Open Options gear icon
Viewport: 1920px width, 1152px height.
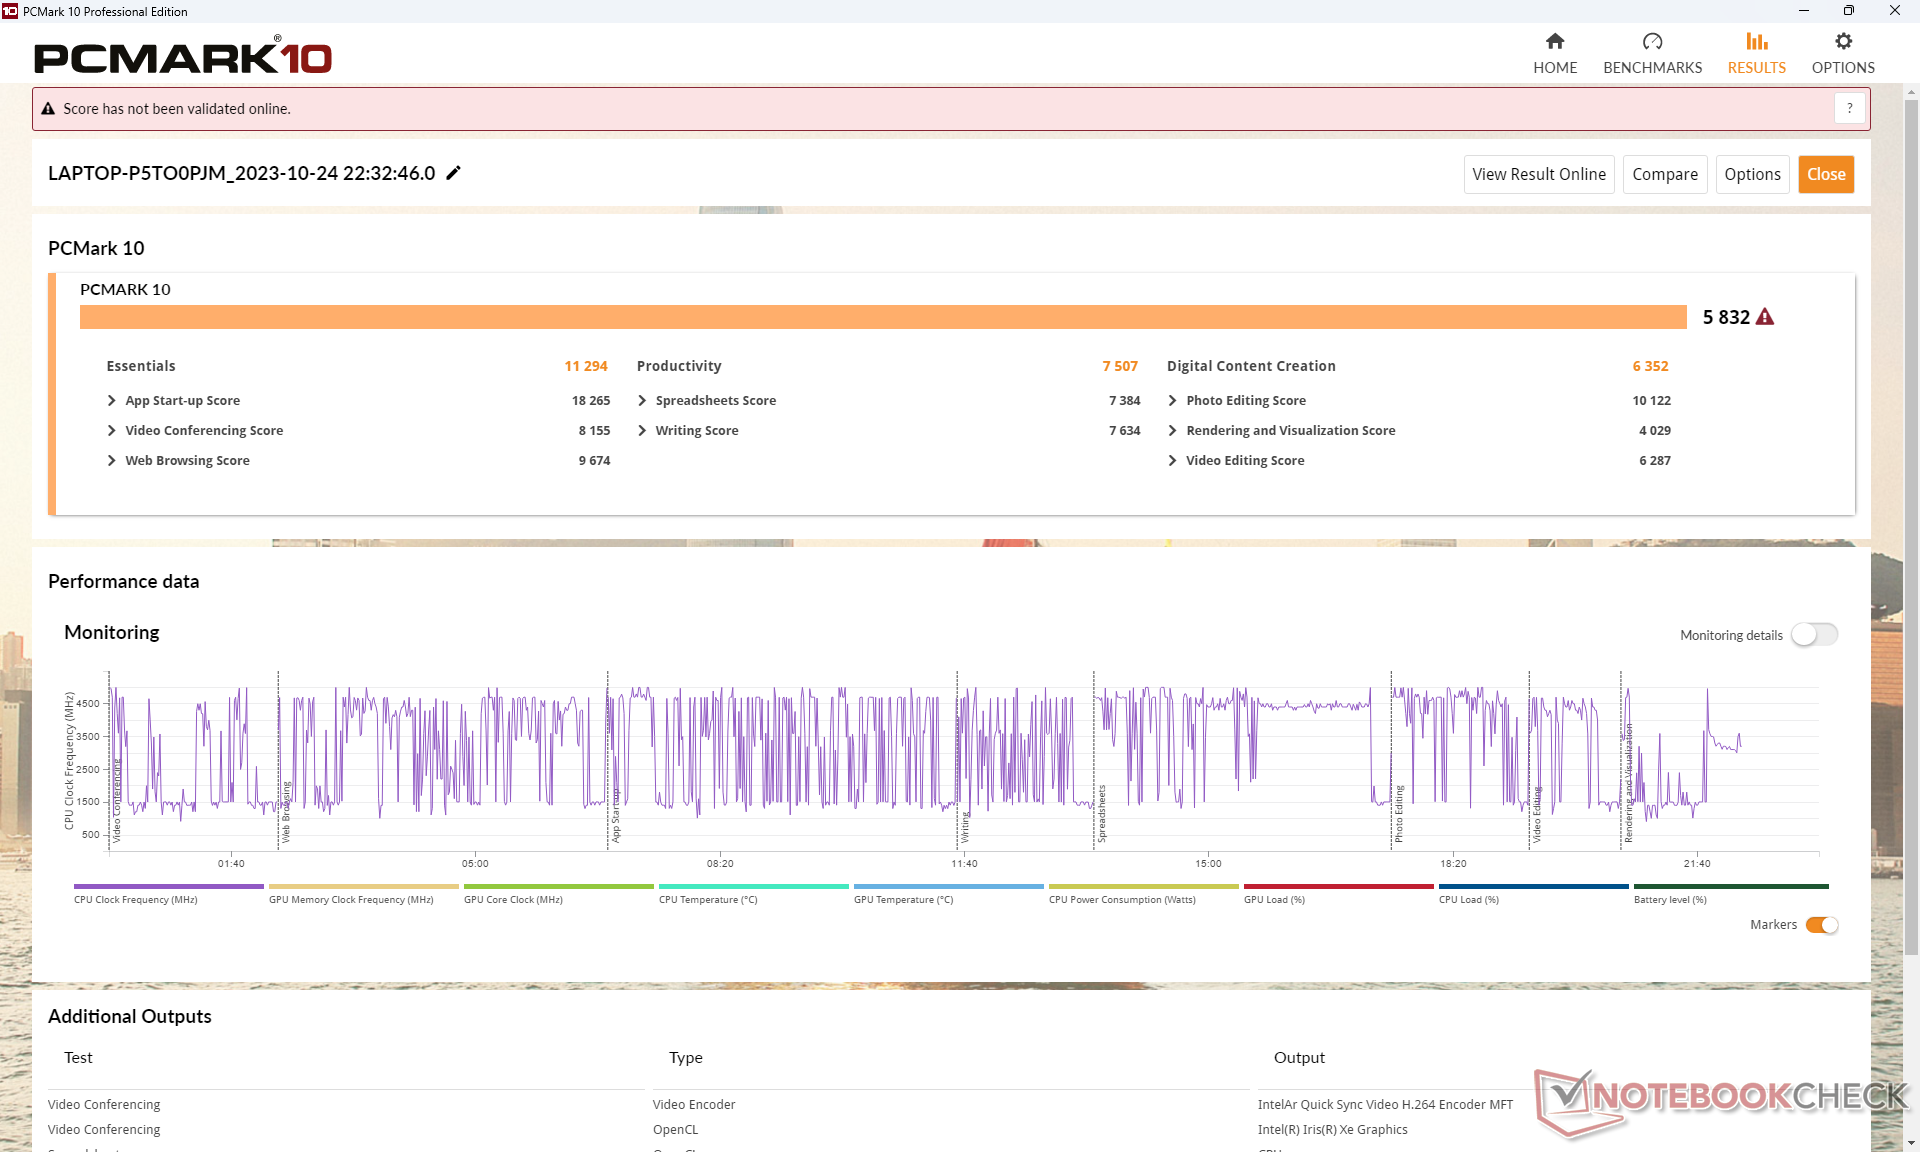1843,41
